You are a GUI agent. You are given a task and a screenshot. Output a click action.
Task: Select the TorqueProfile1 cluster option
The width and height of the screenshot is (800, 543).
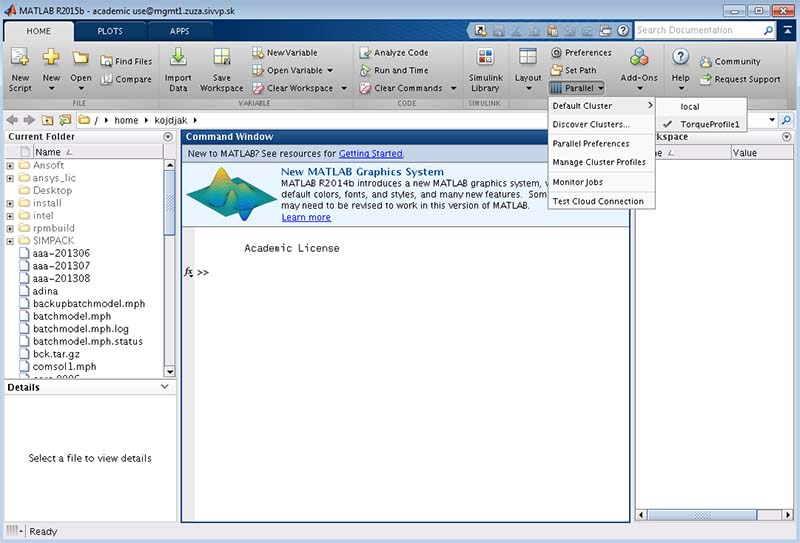(x=709, y=124)
